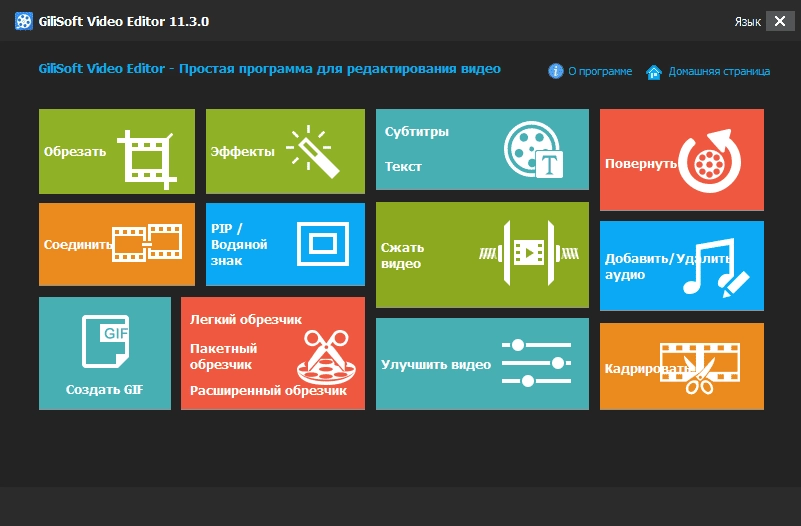The image size is (801, 526).
Task: Open the sliders icon for Улучшить видео
Action: tap(536, 363)
